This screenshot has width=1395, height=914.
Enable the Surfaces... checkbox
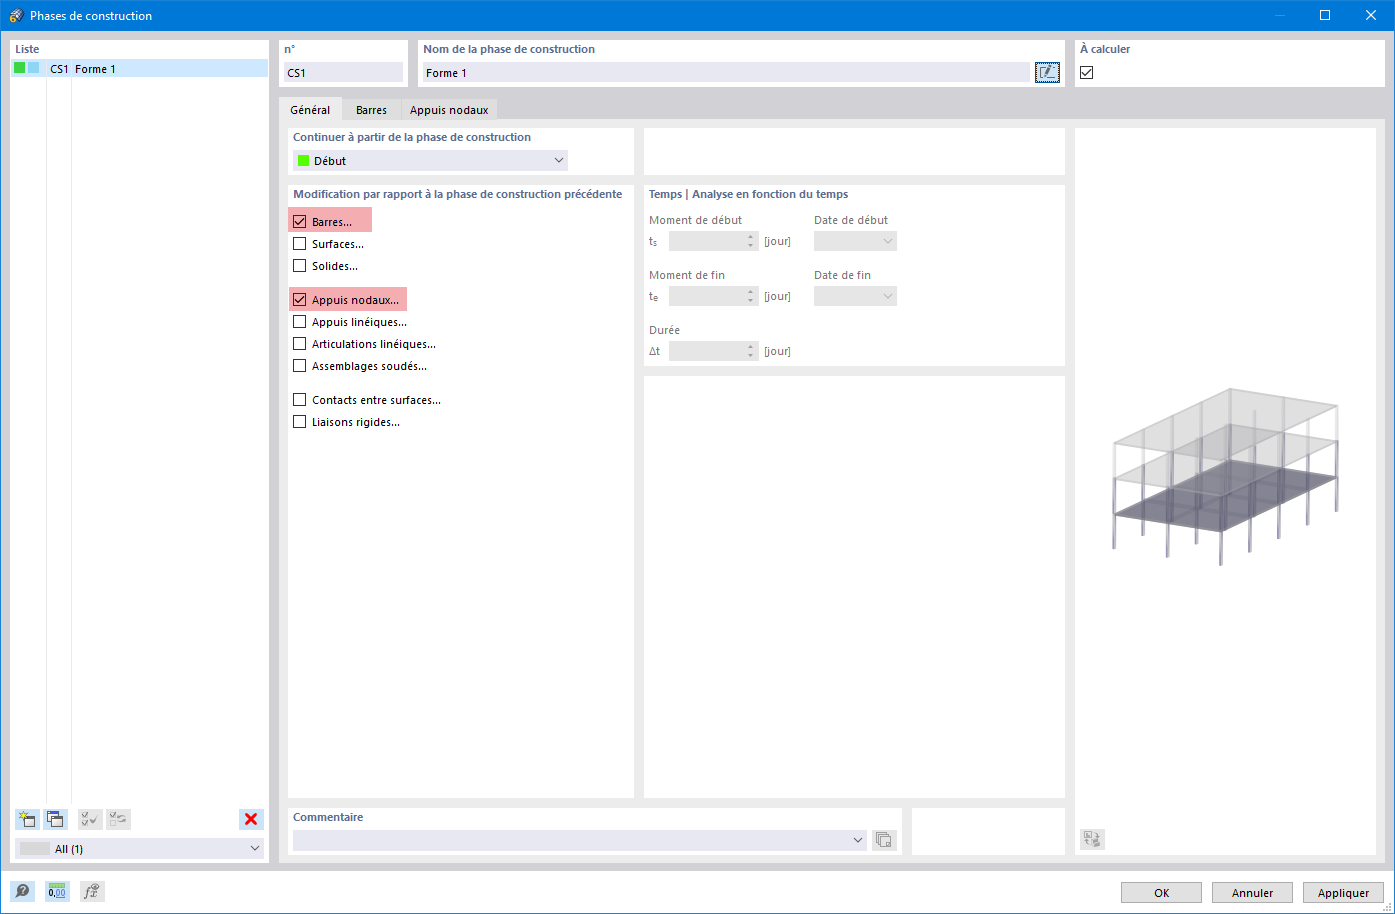(x=299, y=243)
